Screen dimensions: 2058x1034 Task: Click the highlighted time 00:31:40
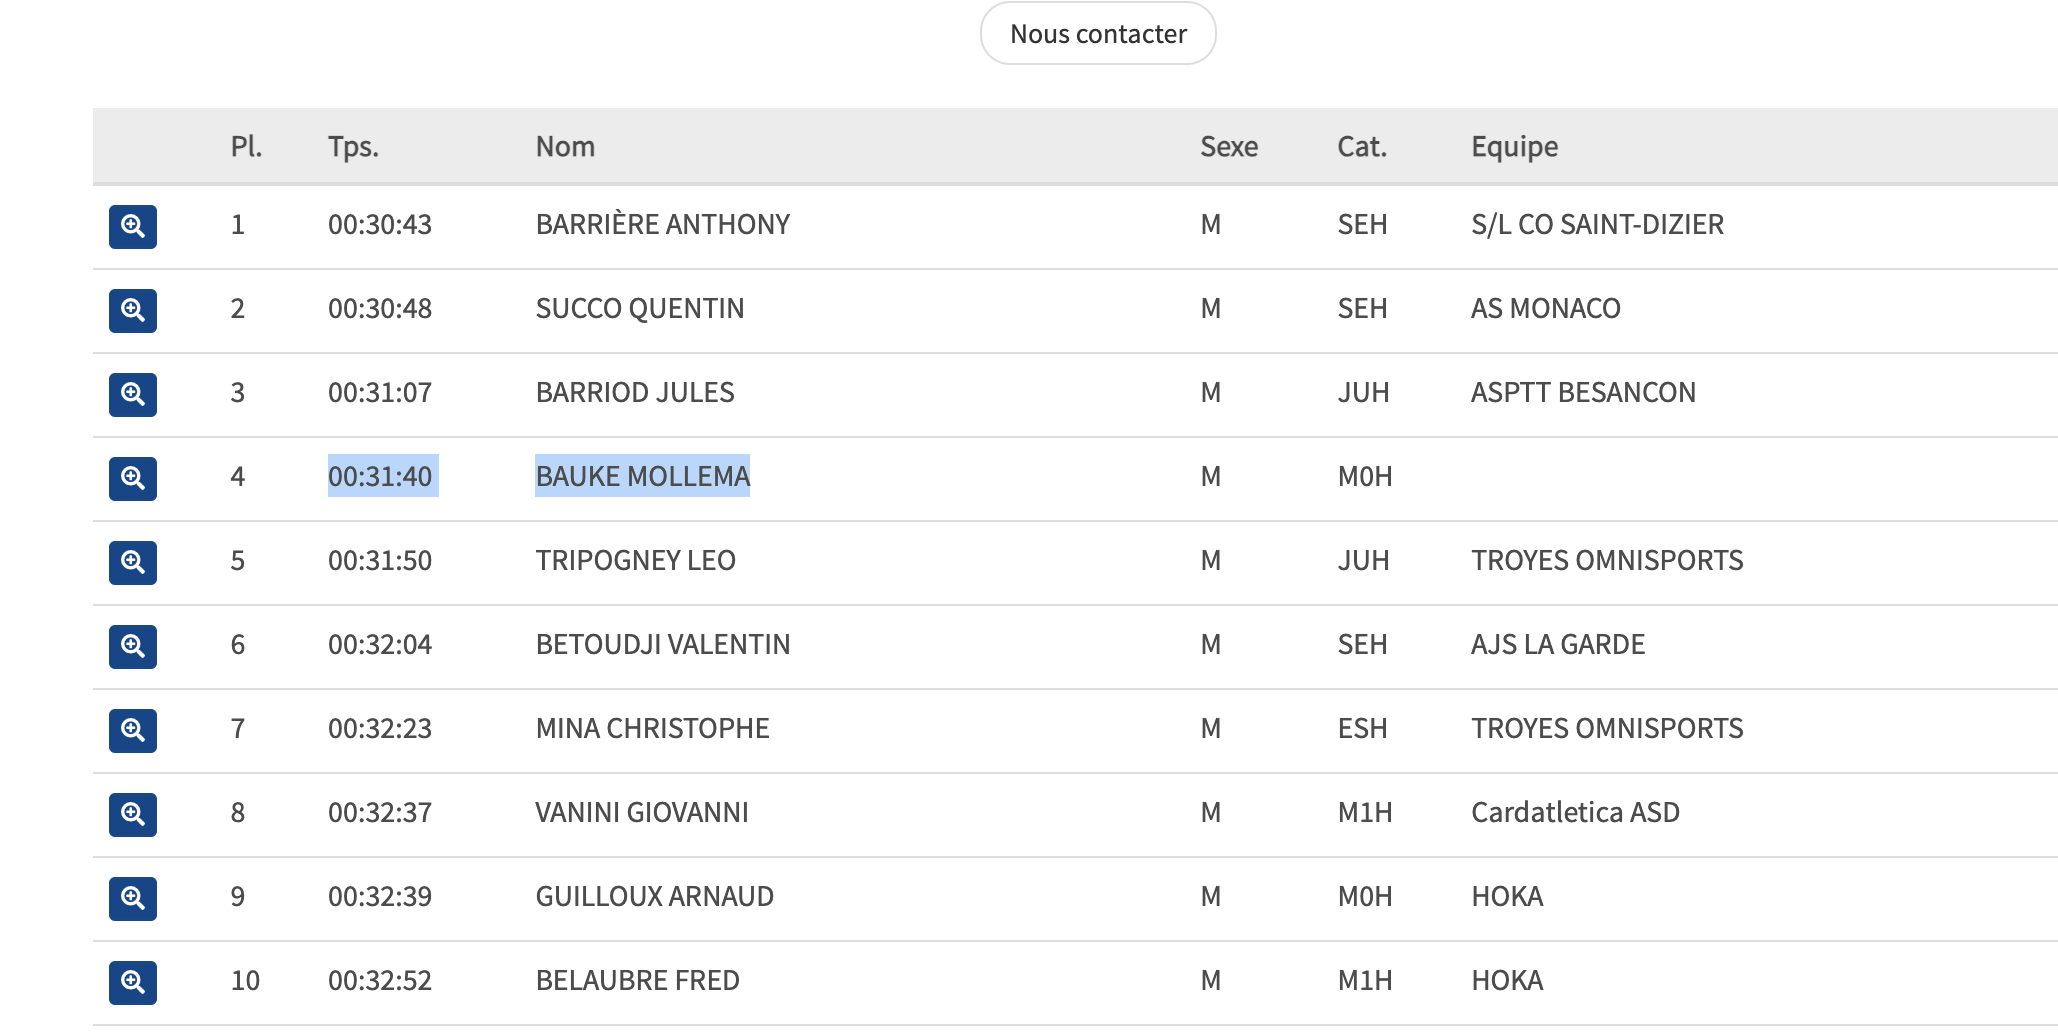(x=381, y=476)
